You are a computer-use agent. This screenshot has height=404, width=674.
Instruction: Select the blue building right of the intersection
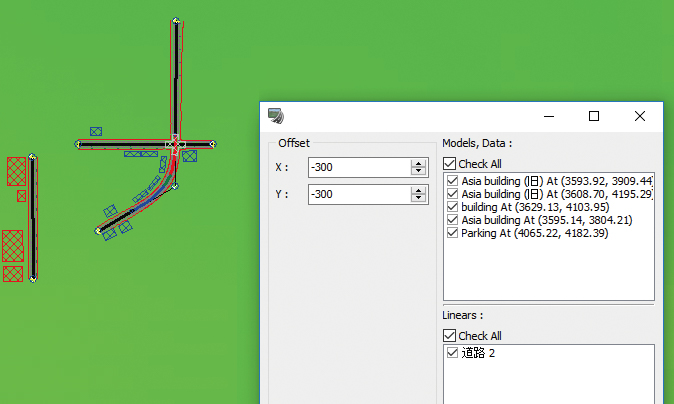coord(190,156)
